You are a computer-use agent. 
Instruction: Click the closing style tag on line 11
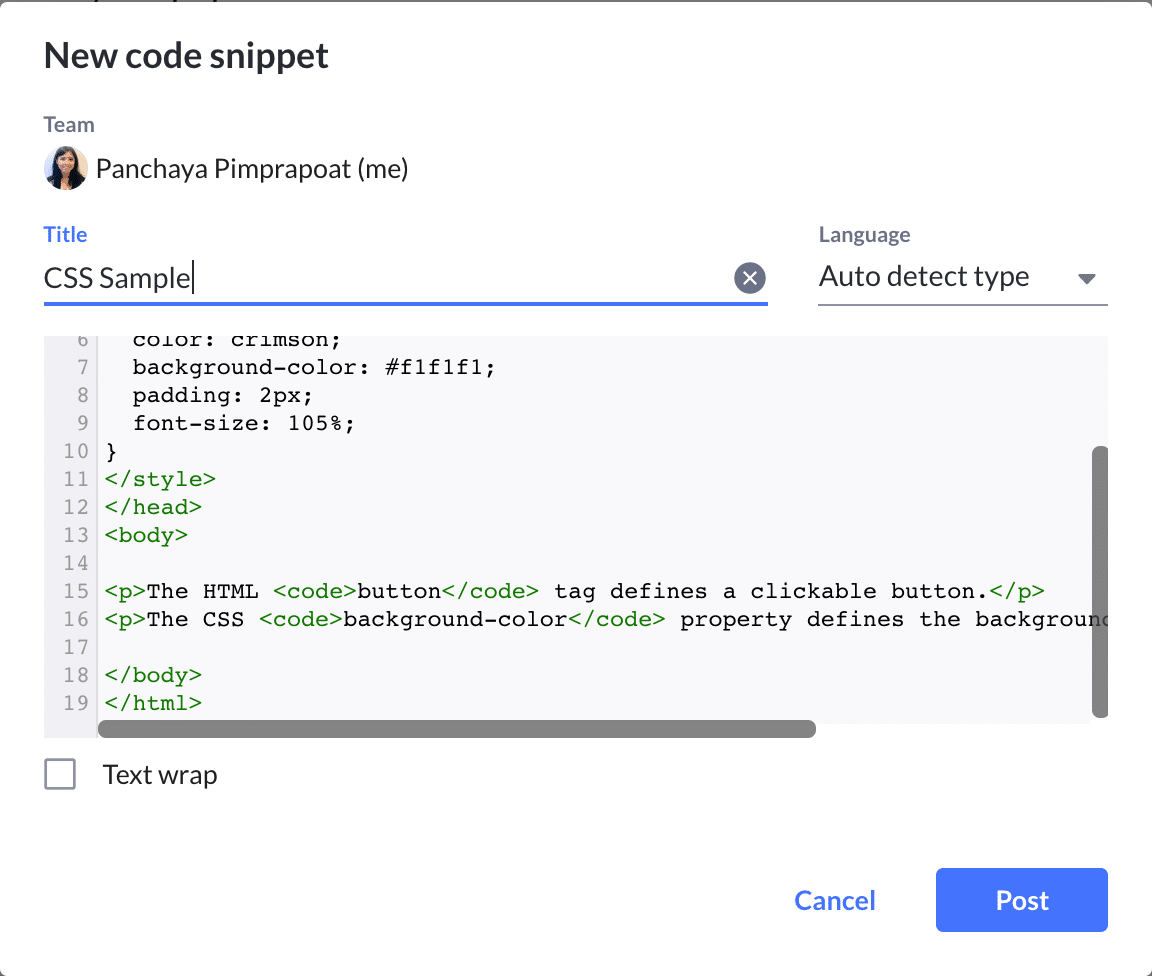(160, 479)
